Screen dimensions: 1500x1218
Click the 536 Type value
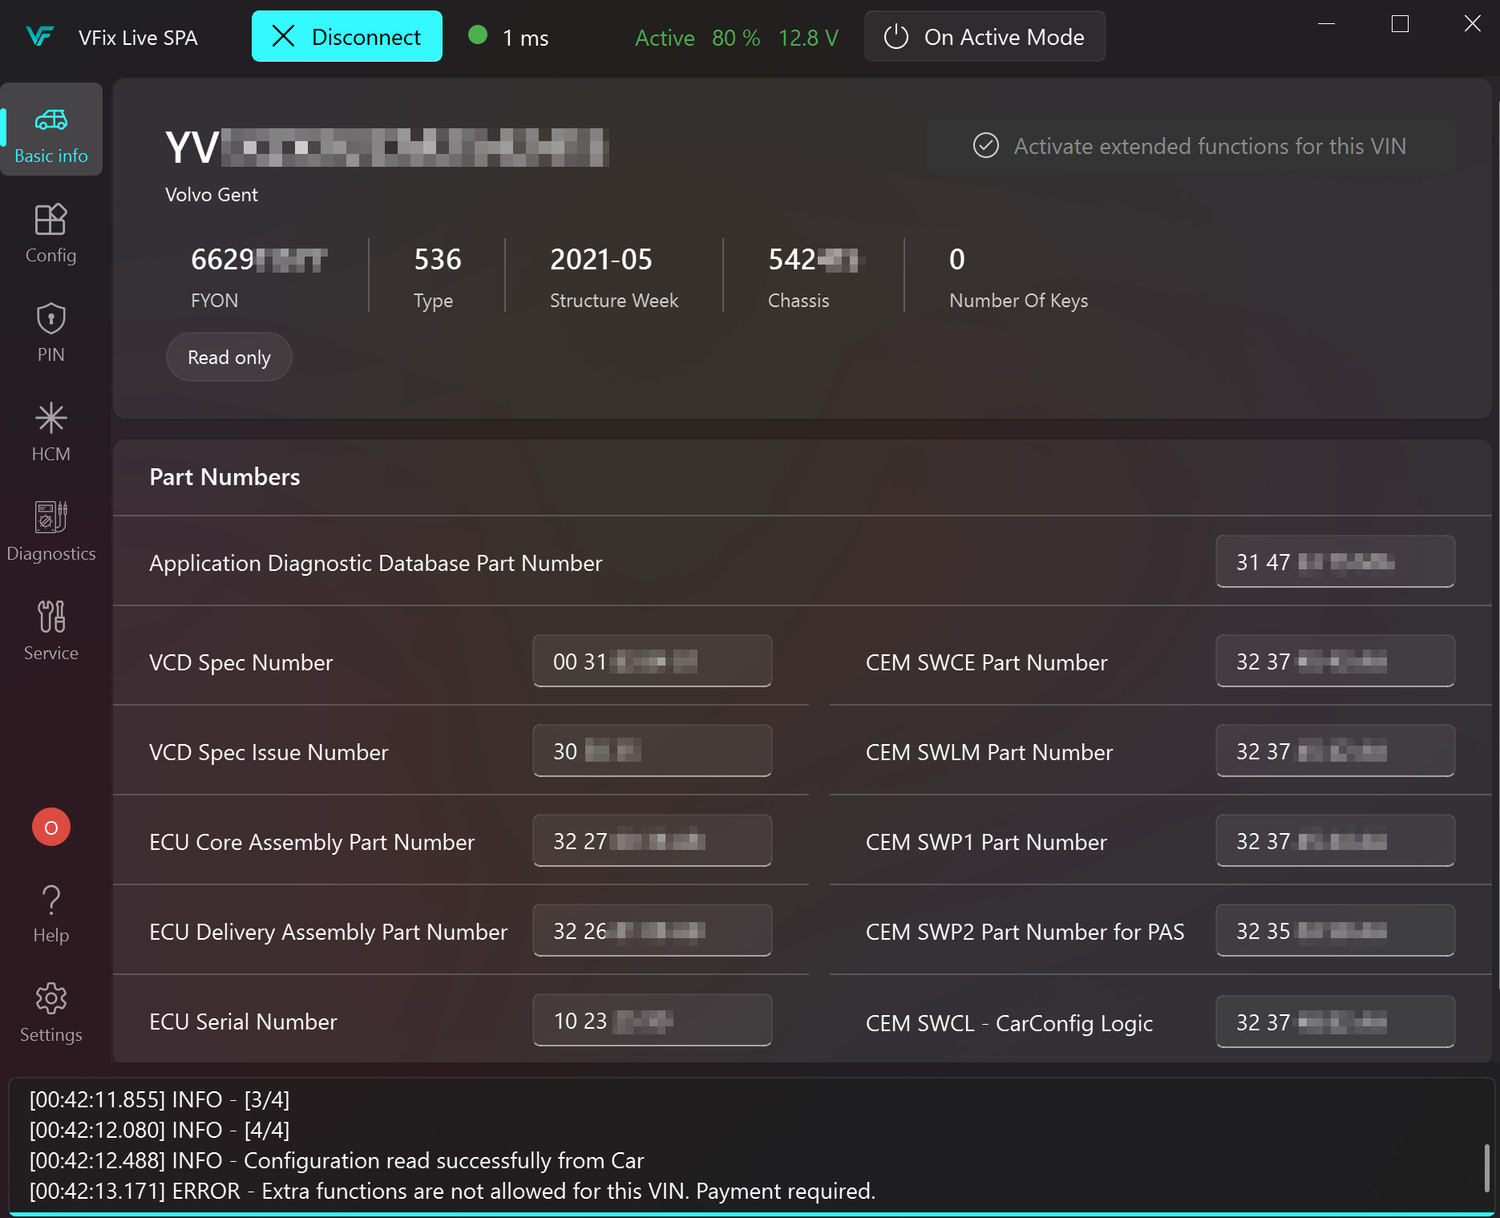click(x=438, y=259)
